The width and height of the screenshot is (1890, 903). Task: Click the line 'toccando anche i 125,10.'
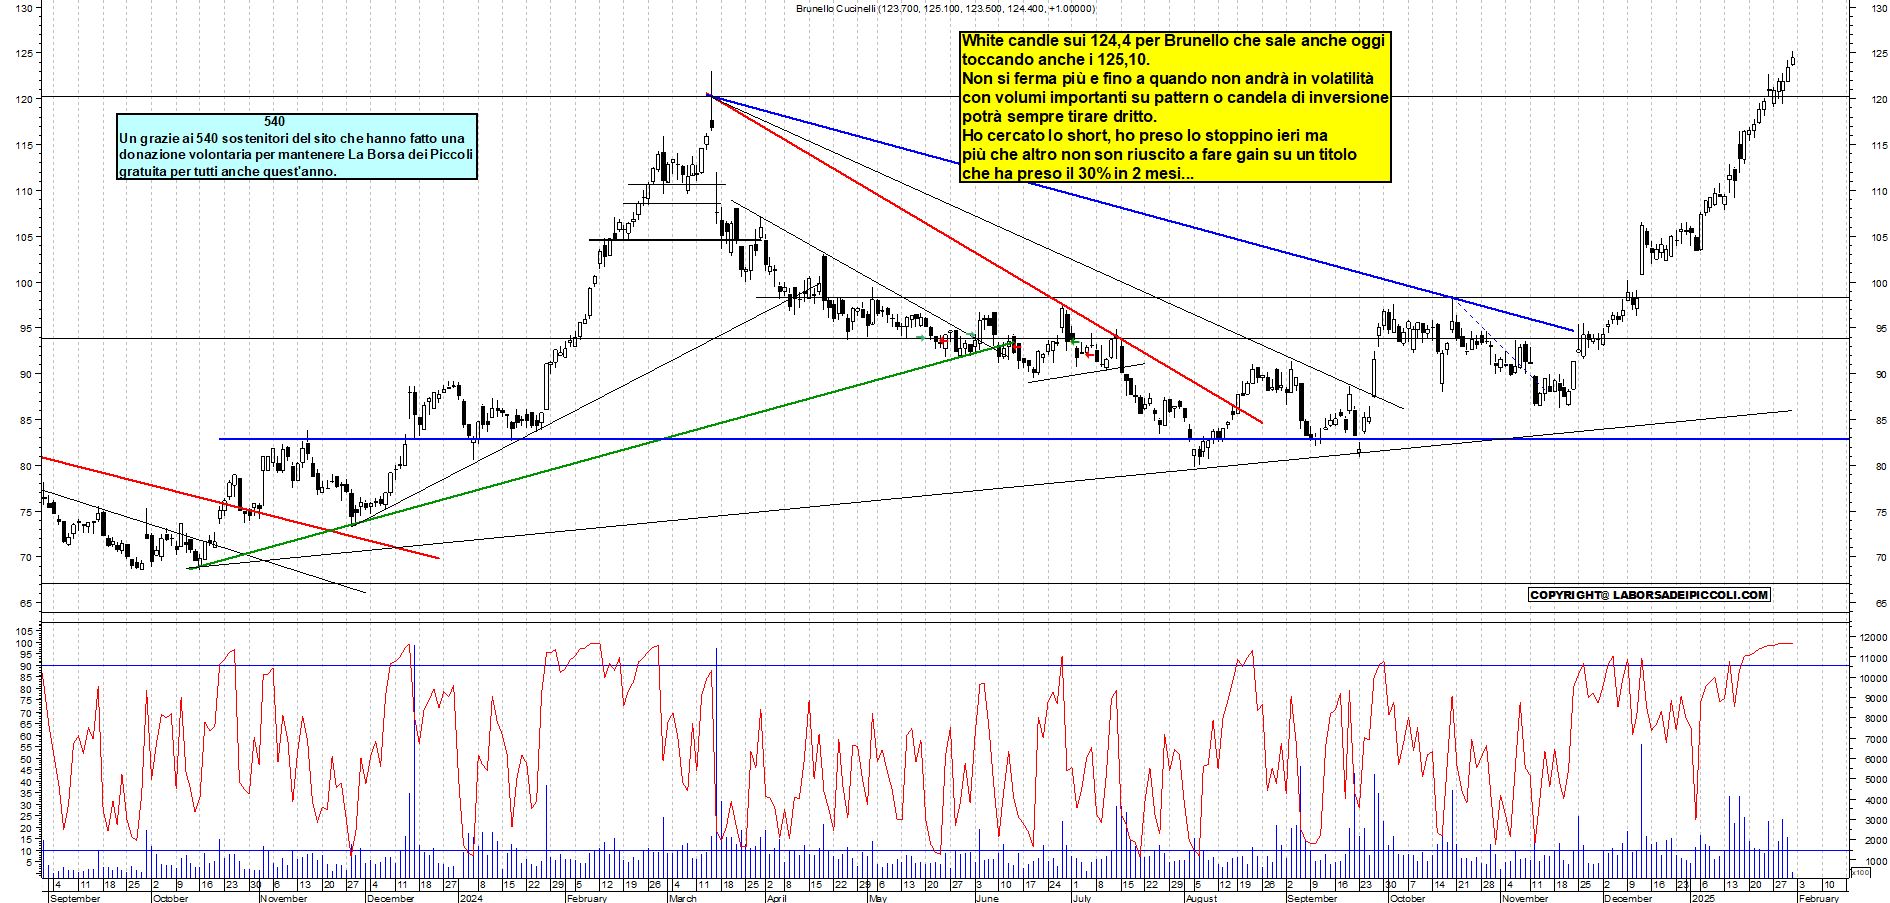click(x=1055, y=59)
